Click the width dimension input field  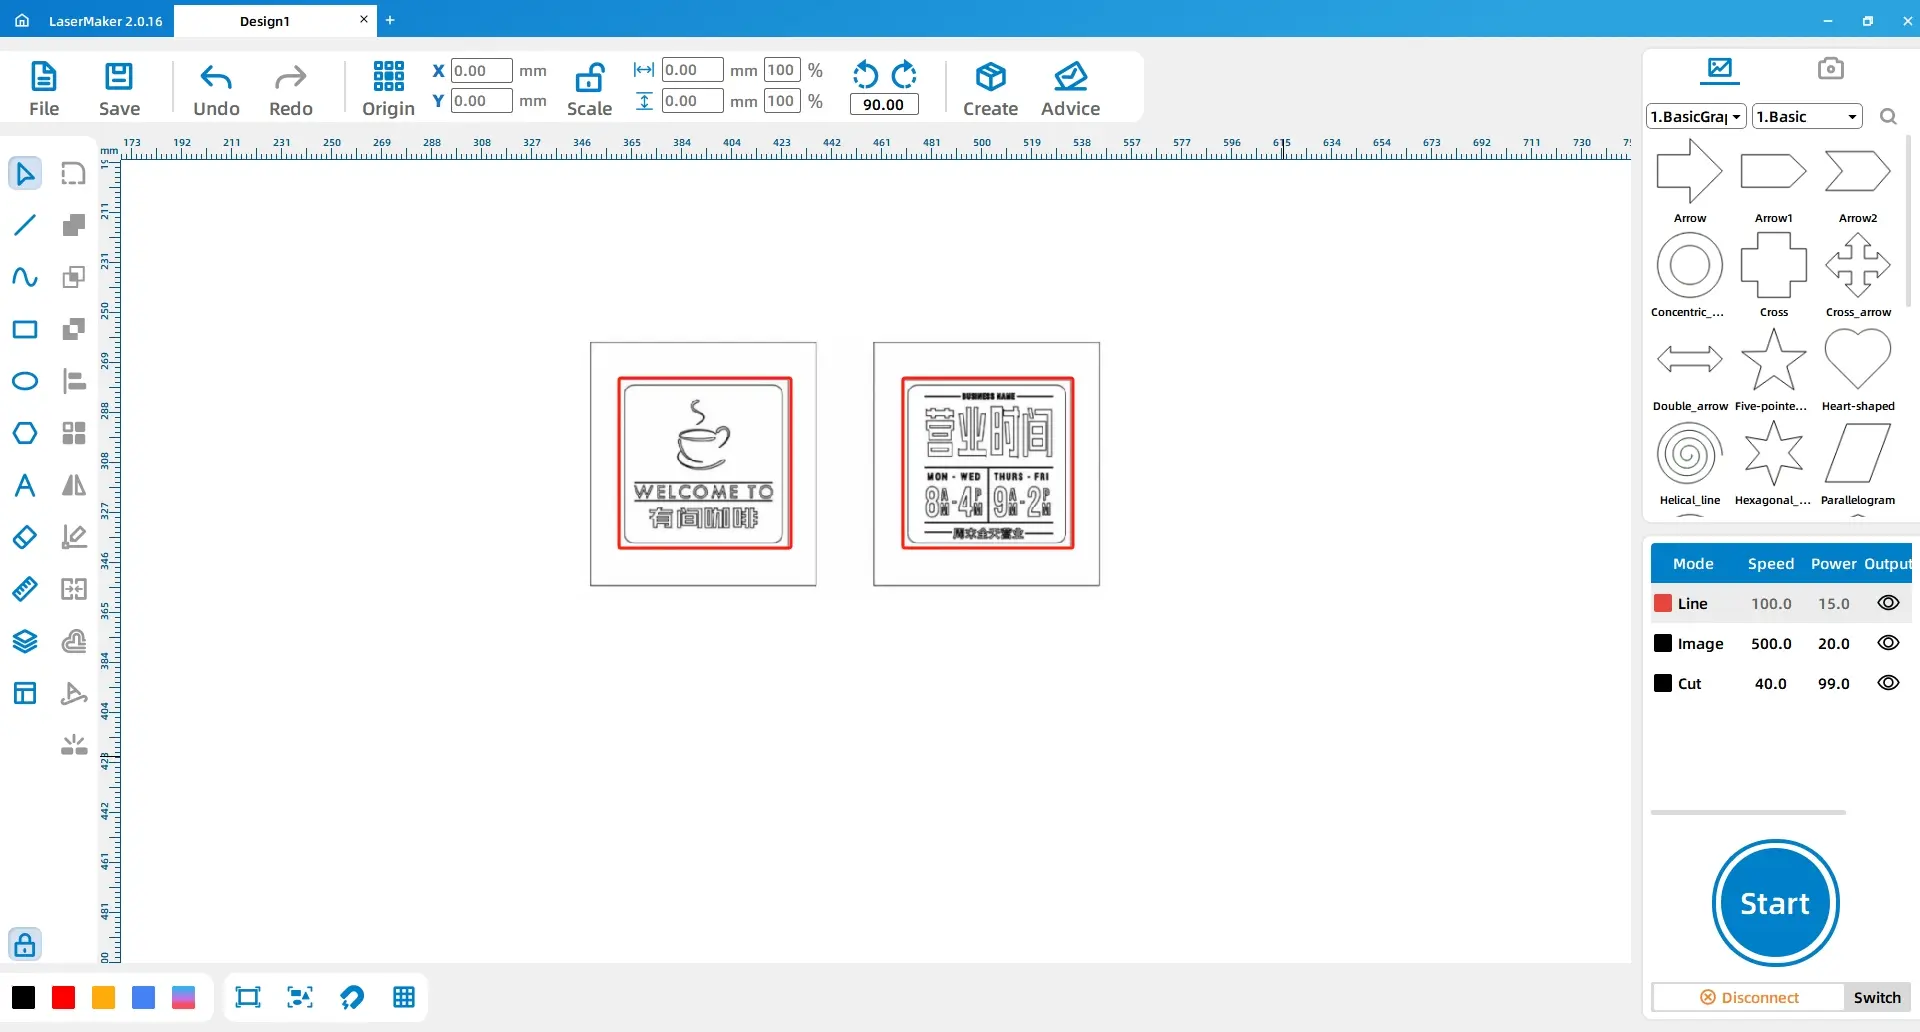coord(692,70)
